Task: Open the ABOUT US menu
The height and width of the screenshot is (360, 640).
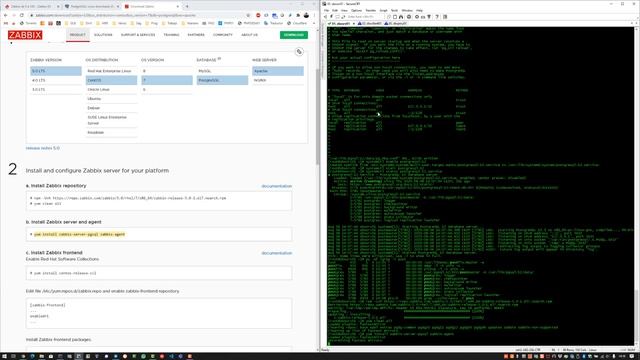Action: click(249, 35)
